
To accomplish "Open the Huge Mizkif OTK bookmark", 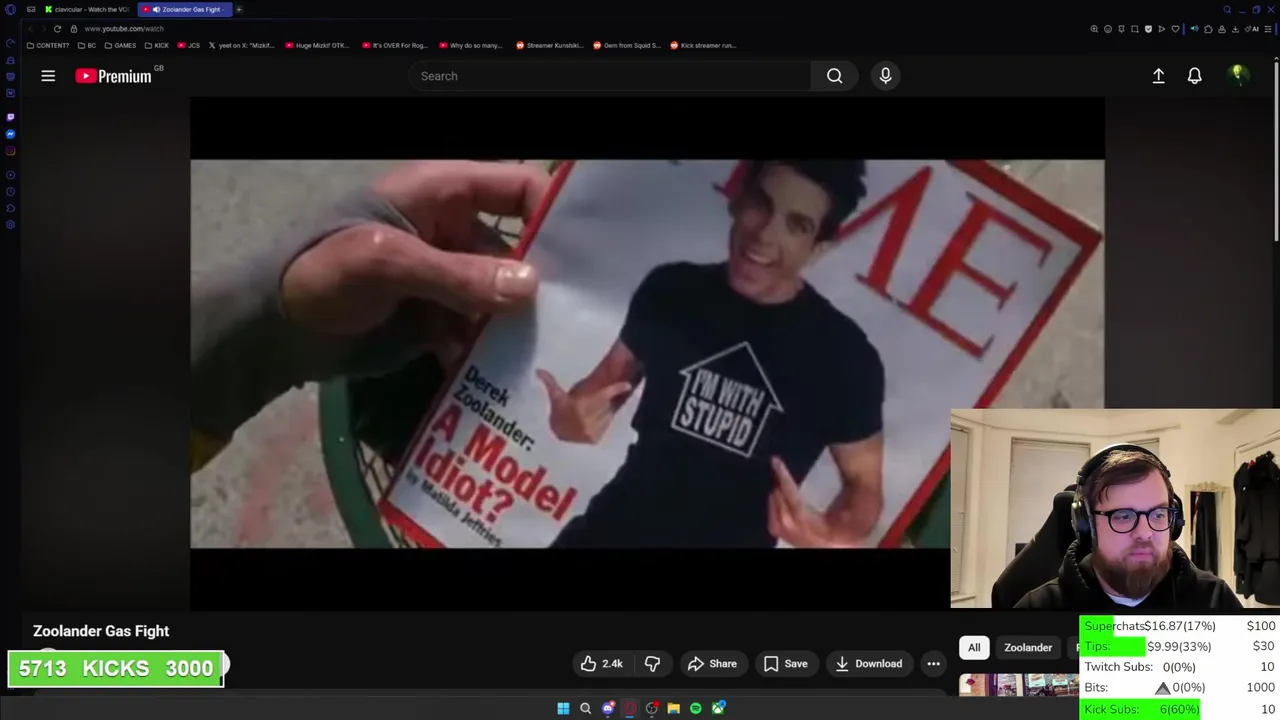I will [x=317, y=45].
